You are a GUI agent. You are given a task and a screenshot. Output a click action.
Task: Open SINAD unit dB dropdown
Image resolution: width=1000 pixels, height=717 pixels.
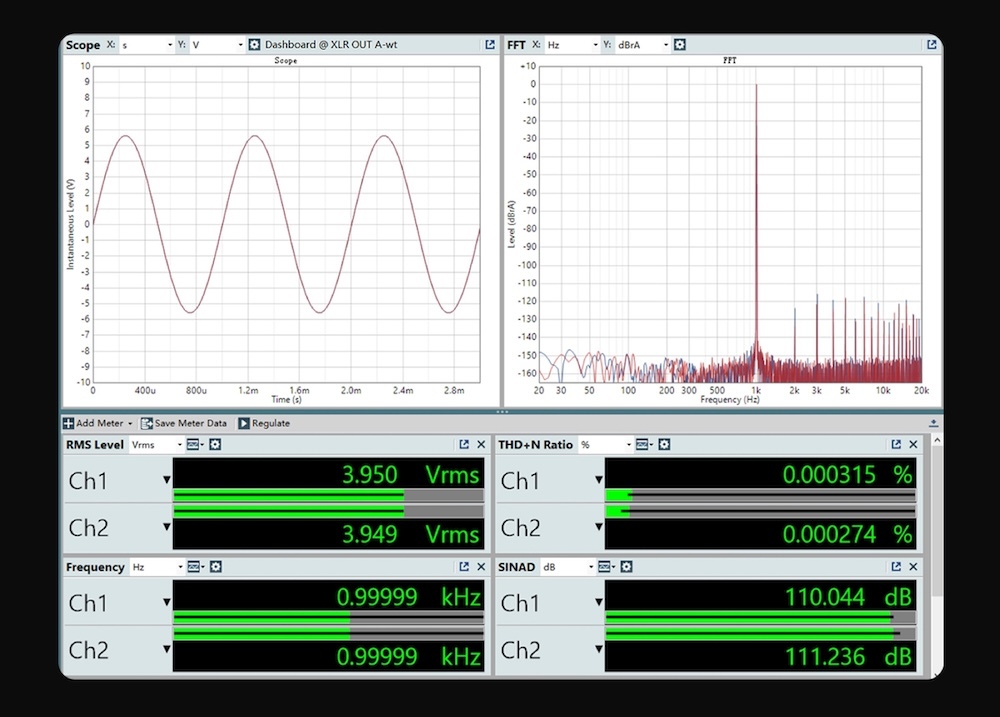[x=568, y=567]
